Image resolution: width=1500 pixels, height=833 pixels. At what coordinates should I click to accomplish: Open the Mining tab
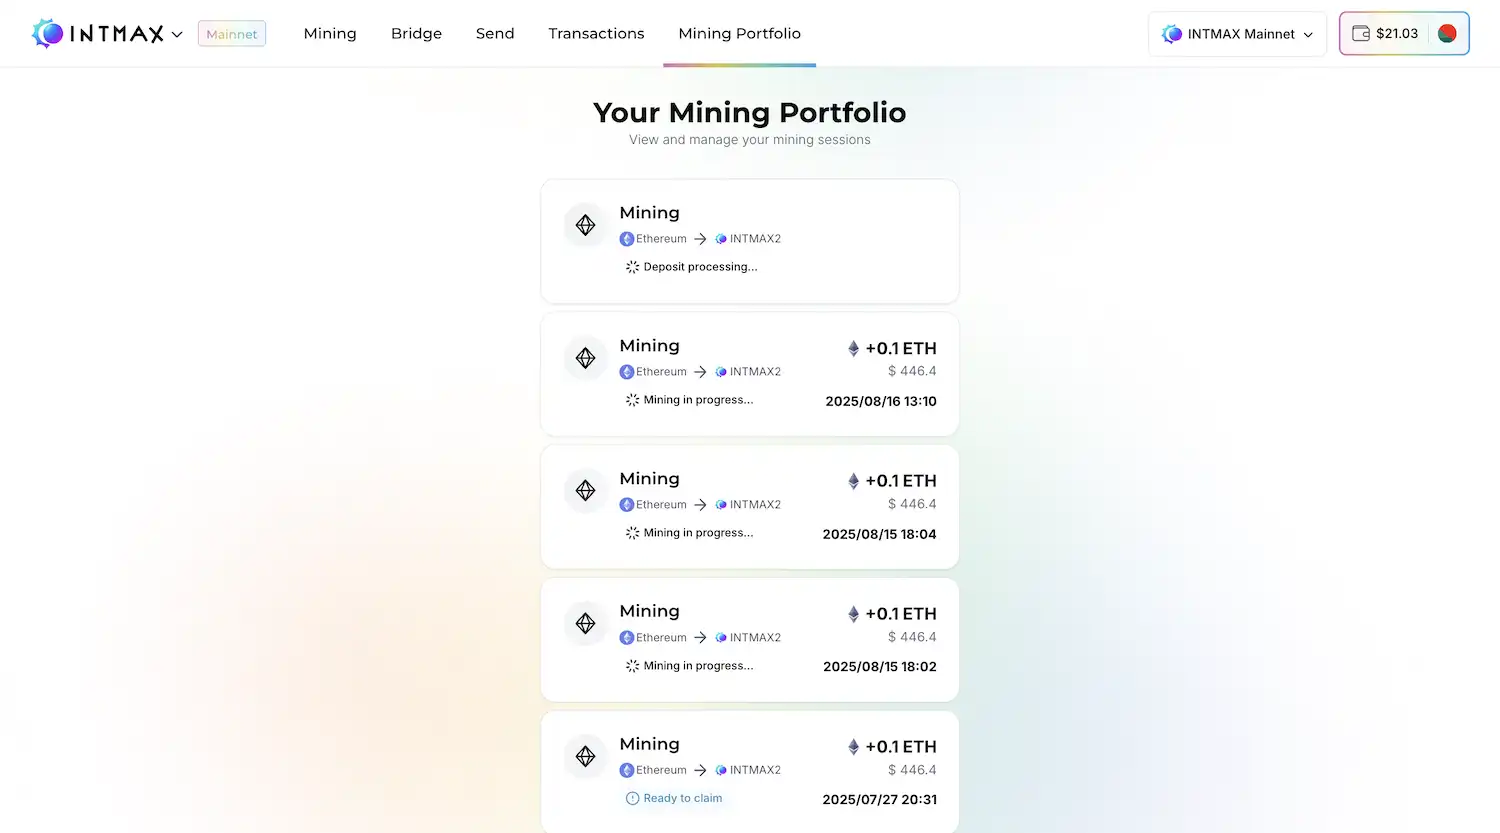(330, 33)
